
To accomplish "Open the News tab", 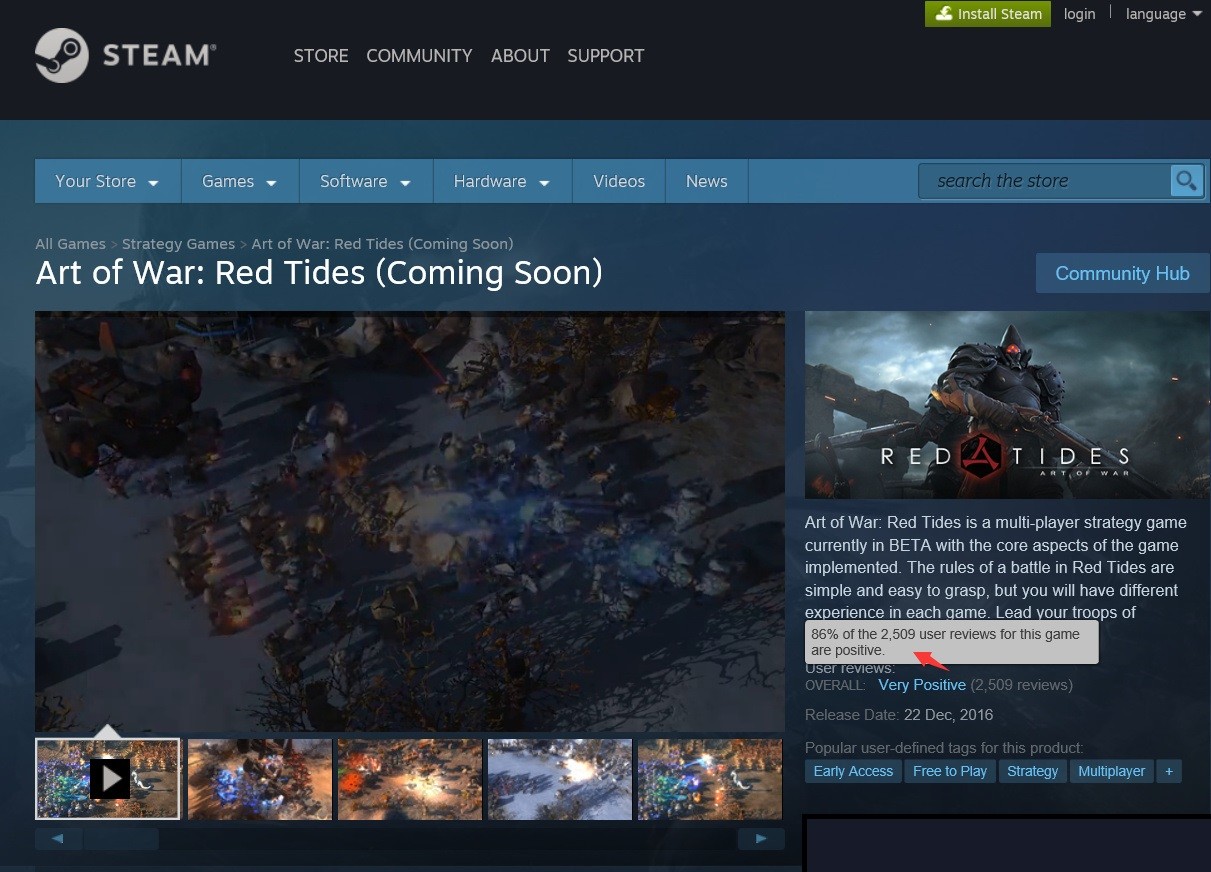I will point(707,181).
